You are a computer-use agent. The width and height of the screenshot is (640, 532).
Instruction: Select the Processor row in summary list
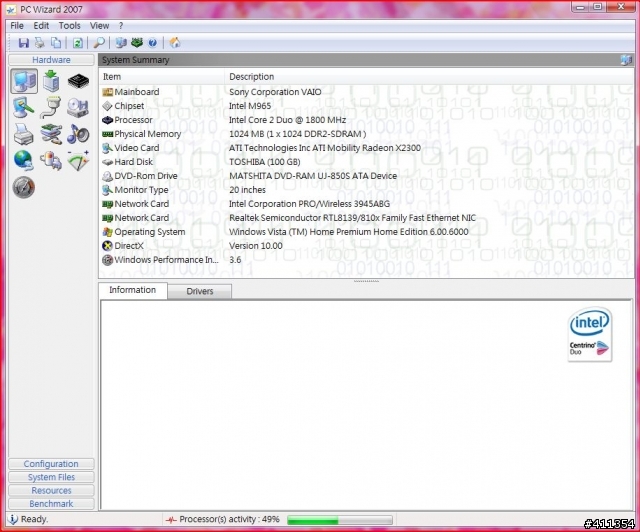pyautogui.click(x=366, y=120)
